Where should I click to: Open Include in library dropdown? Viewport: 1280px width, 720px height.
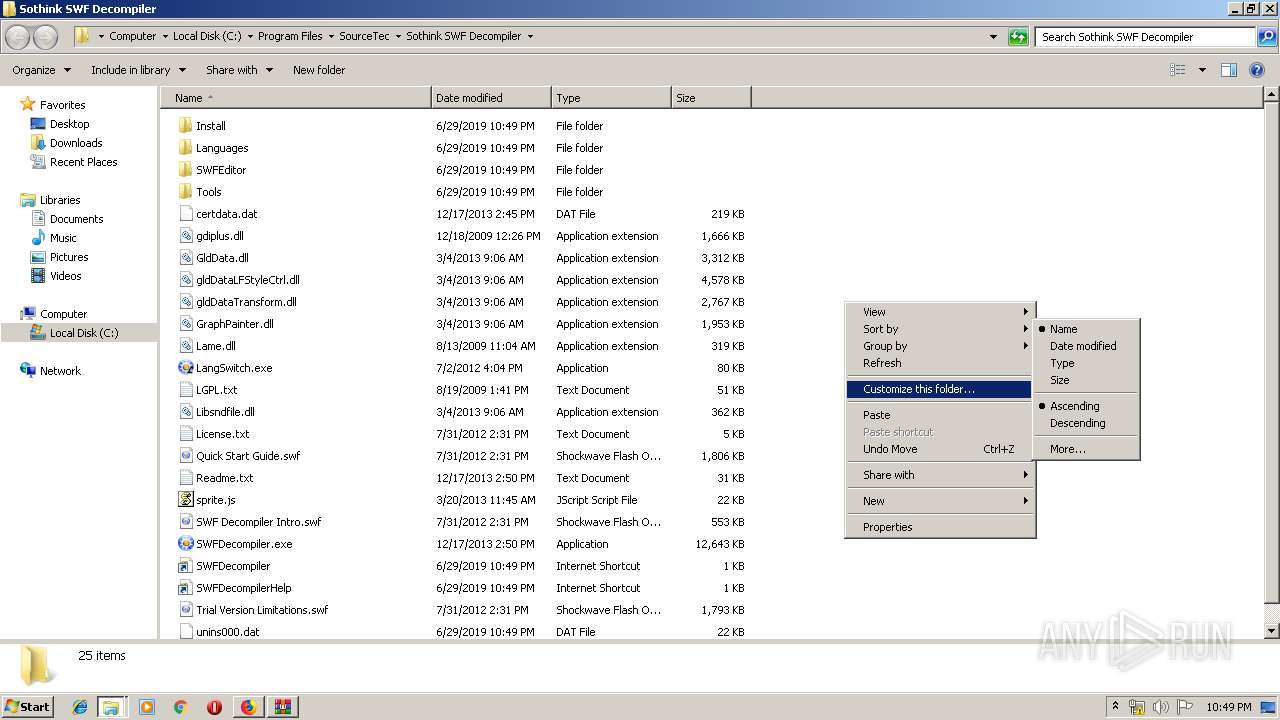(138, 70)
